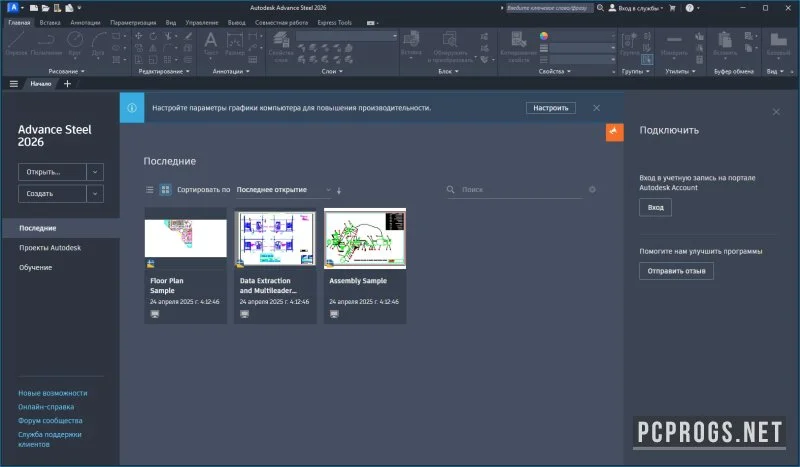Switch to list view of recent files

149,190
